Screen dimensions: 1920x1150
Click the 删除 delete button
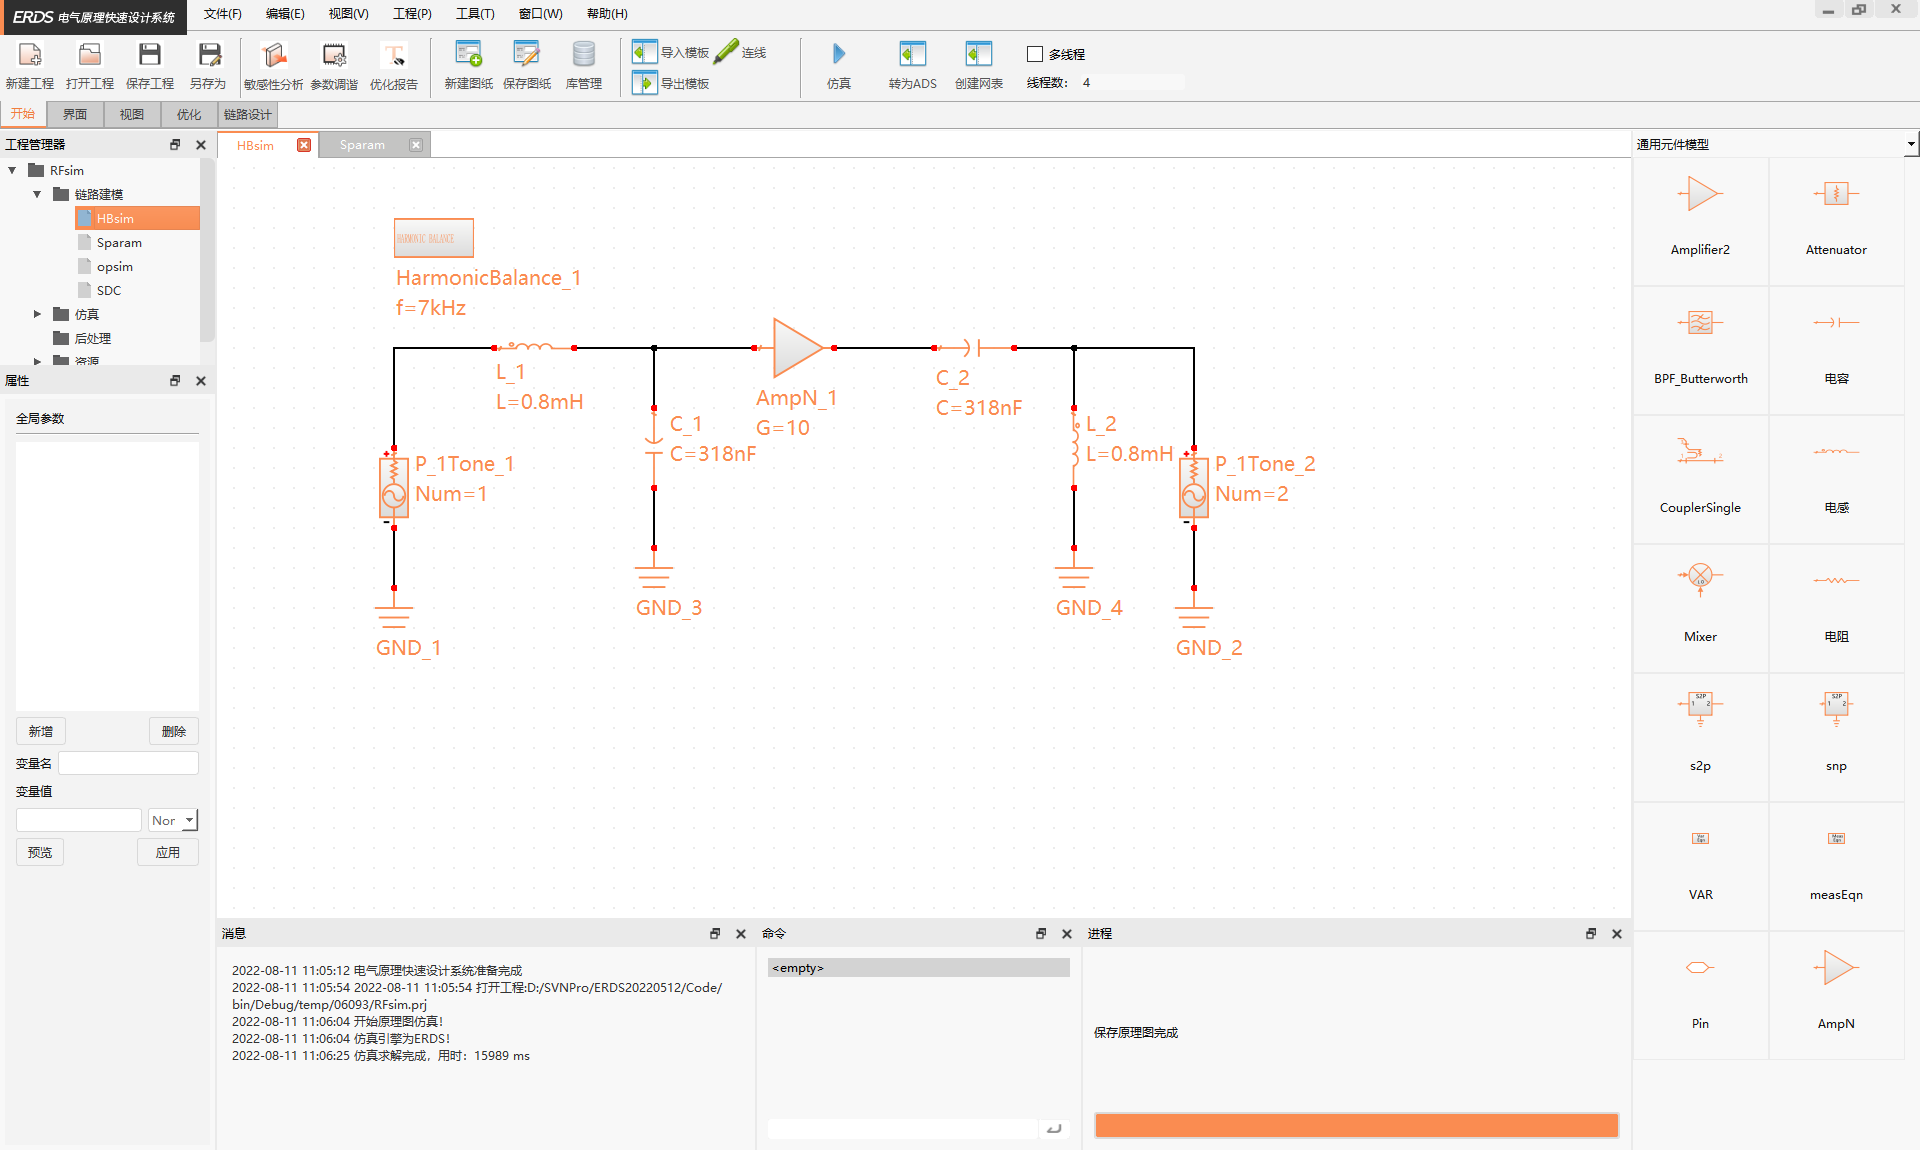pos(174,731)
